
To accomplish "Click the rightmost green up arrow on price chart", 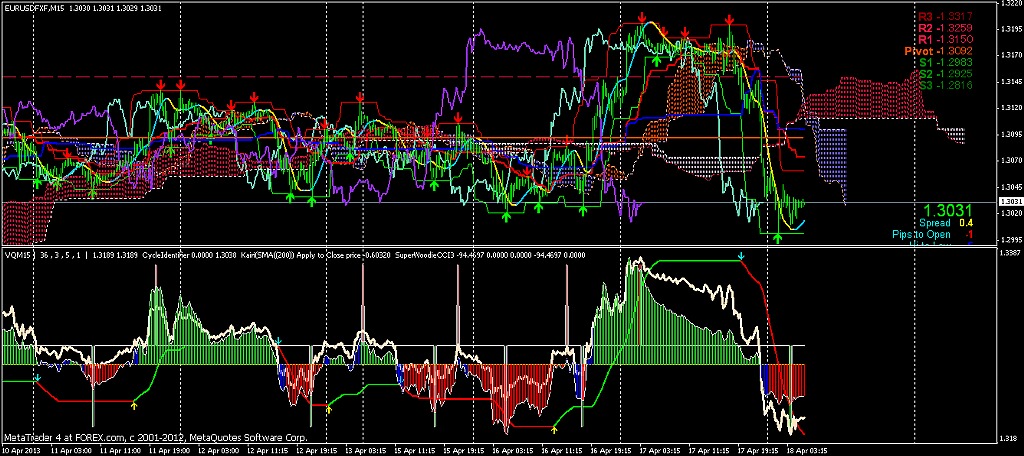I will (779, 237).
